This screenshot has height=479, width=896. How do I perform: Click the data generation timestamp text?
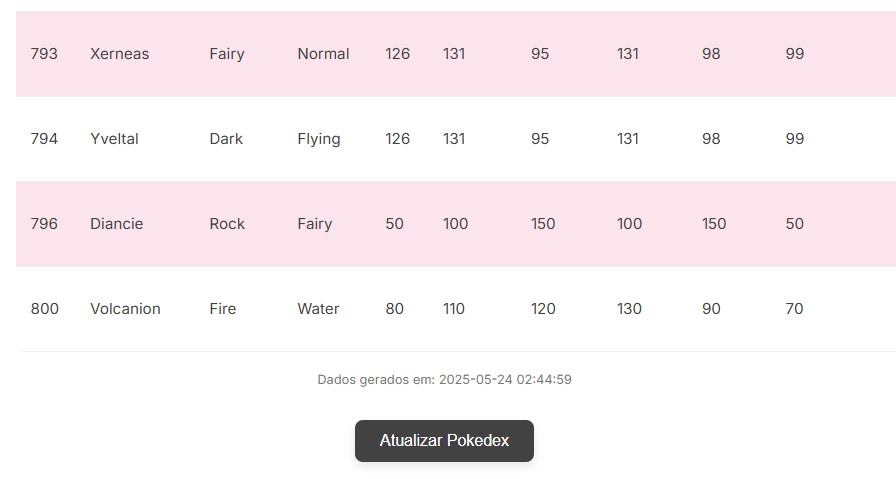444,380
